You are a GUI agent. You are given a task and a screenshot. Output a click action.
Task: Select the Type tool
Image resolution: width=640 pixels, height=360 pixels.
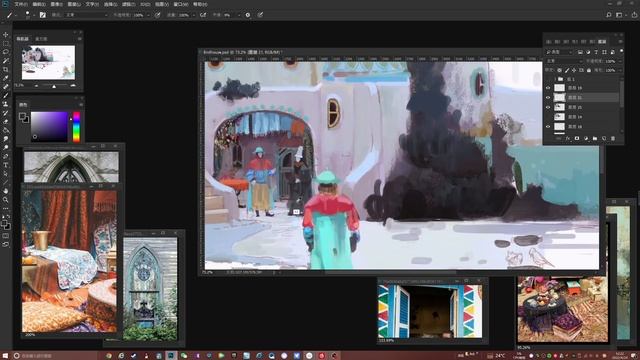click(5, 165)
